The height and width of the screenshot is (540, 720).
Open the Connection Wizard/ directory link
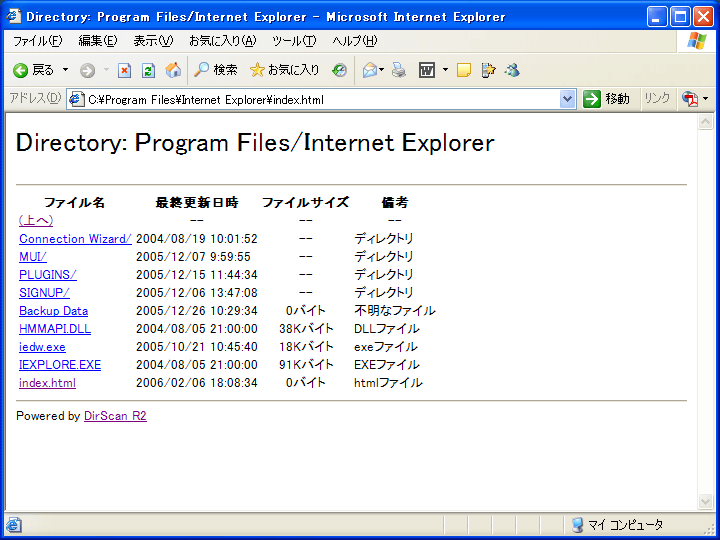(75, 239)
